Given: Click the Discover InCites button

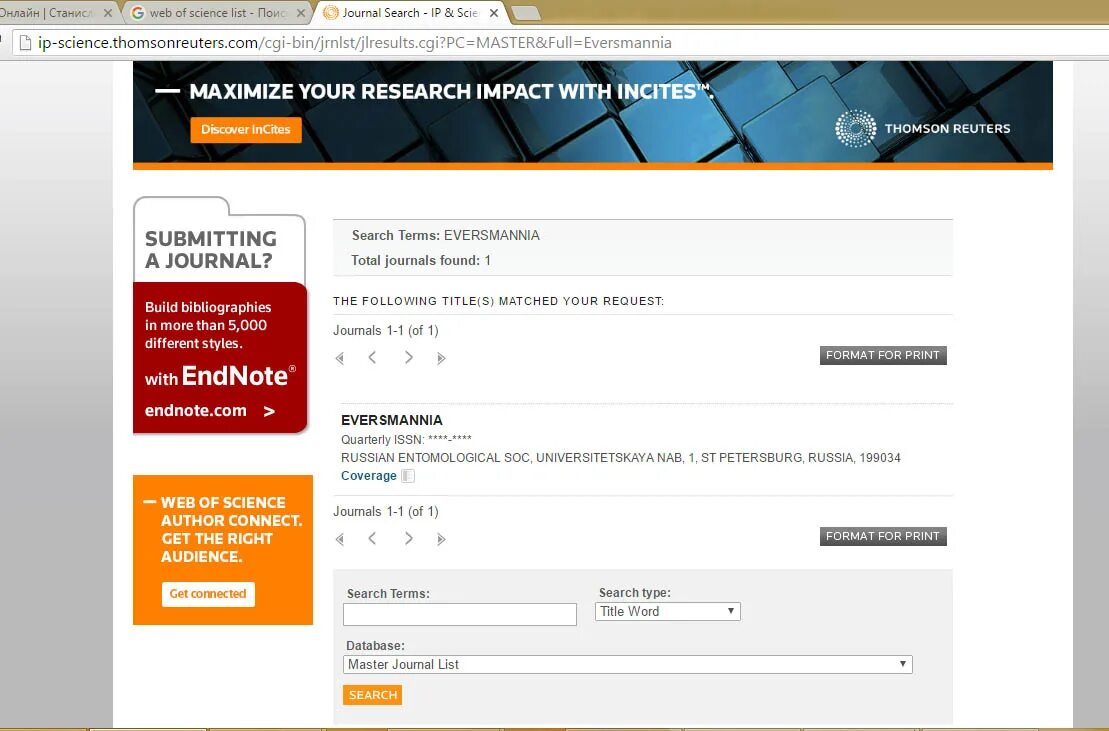Looking at the screenshot, I should (x=245, y=129).
